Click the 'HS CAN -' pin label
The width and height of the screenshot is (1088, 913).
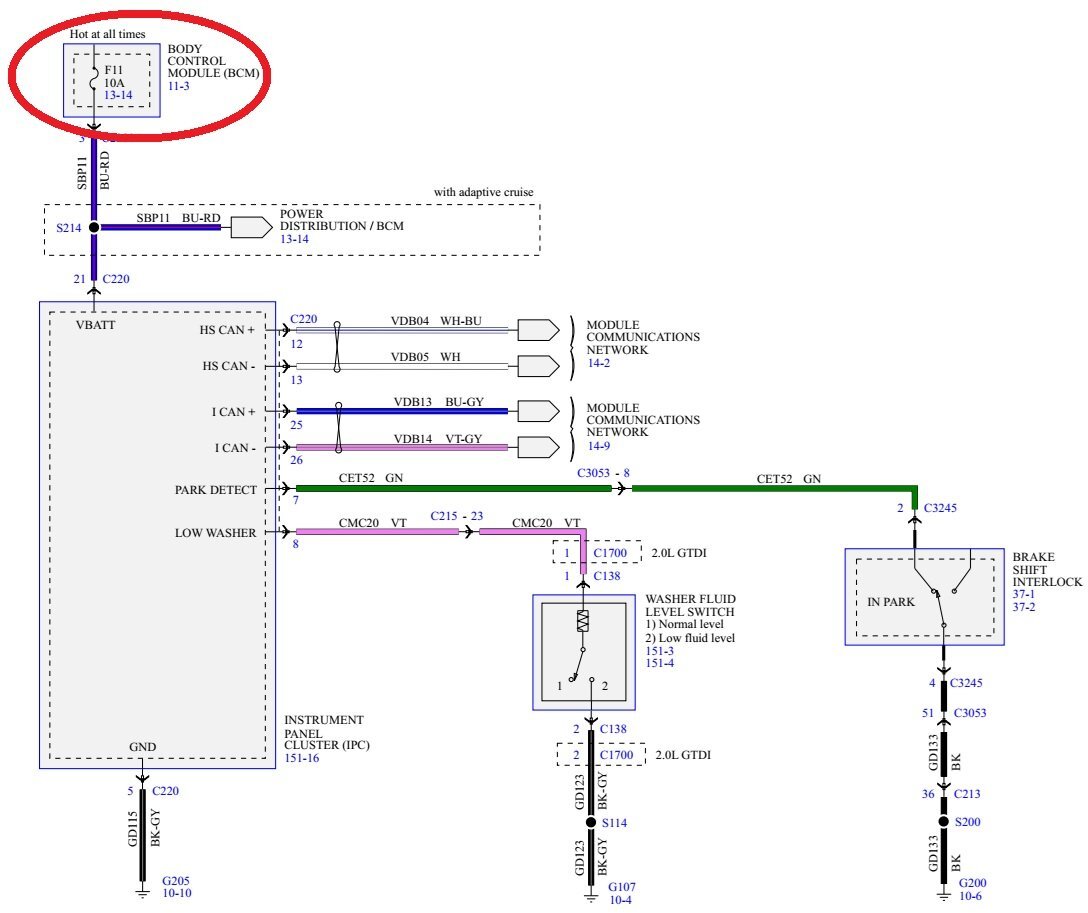[x=228, y=366]
